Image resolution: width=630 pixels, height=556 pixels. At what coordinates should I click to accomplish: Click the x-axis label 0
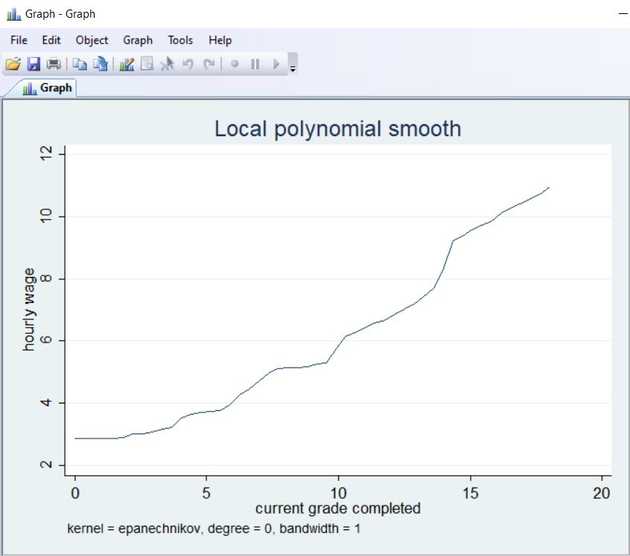(x=75, y=493)
